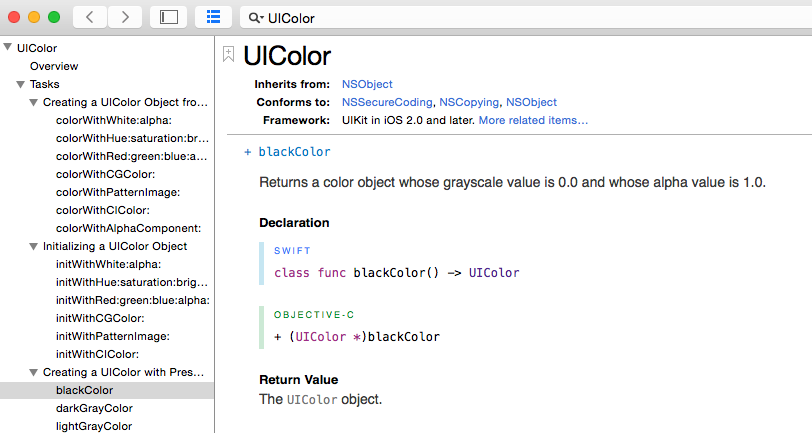Click the OBJECTIVE-C declaration label
The height and width of the screenshot is (433, 812).
click(314, 315)
